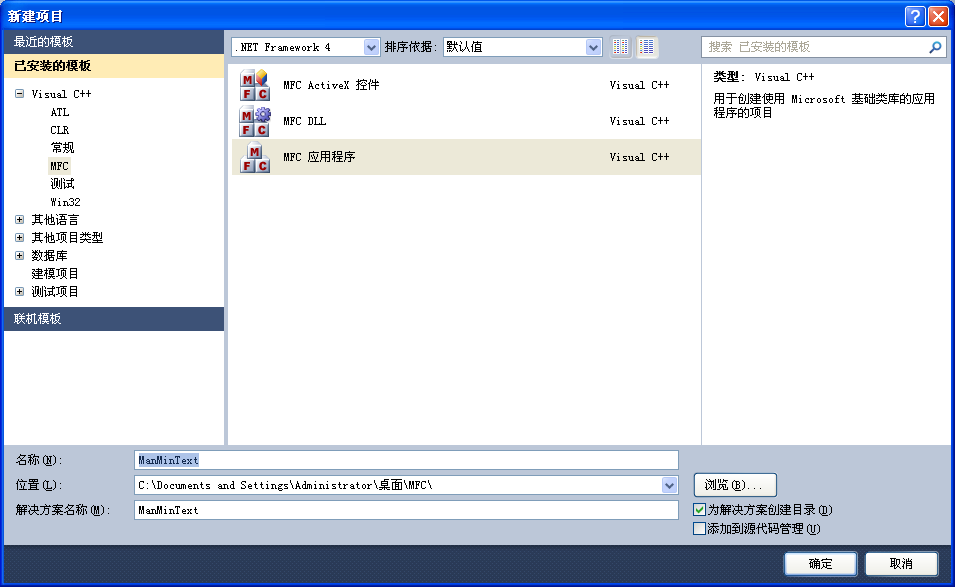Click the 浏览(B)... button
The image size is (955, 587).
pyautogui.click(x=735, y=485)
